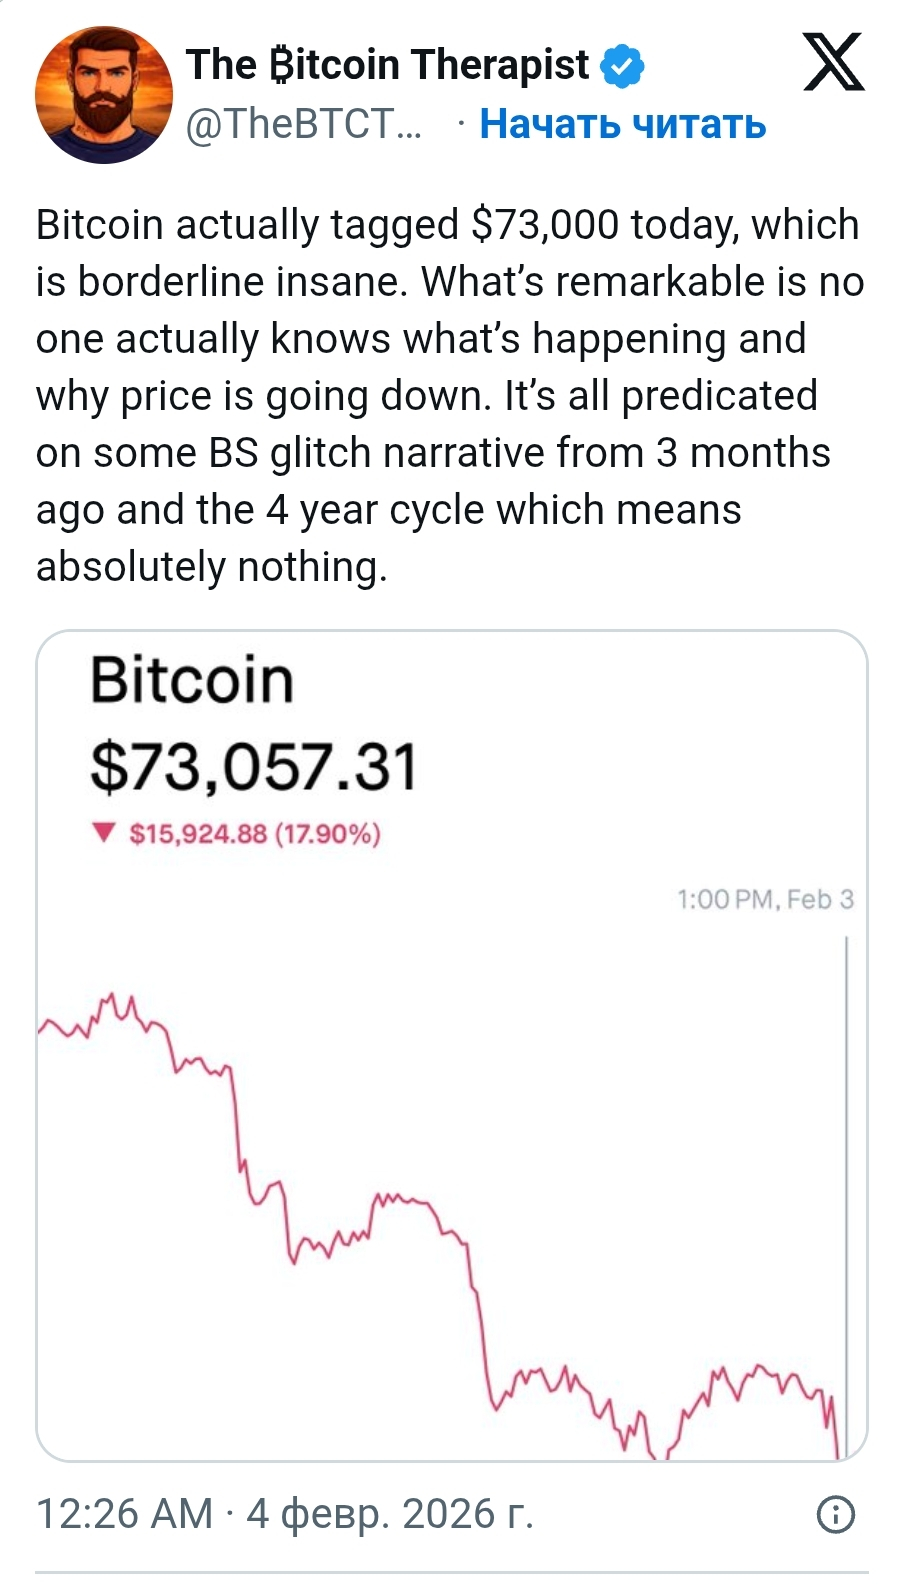Click the X logo
Image resolution: width=898 pixels, height=1592 pixels.
click(x=833, y=62)
